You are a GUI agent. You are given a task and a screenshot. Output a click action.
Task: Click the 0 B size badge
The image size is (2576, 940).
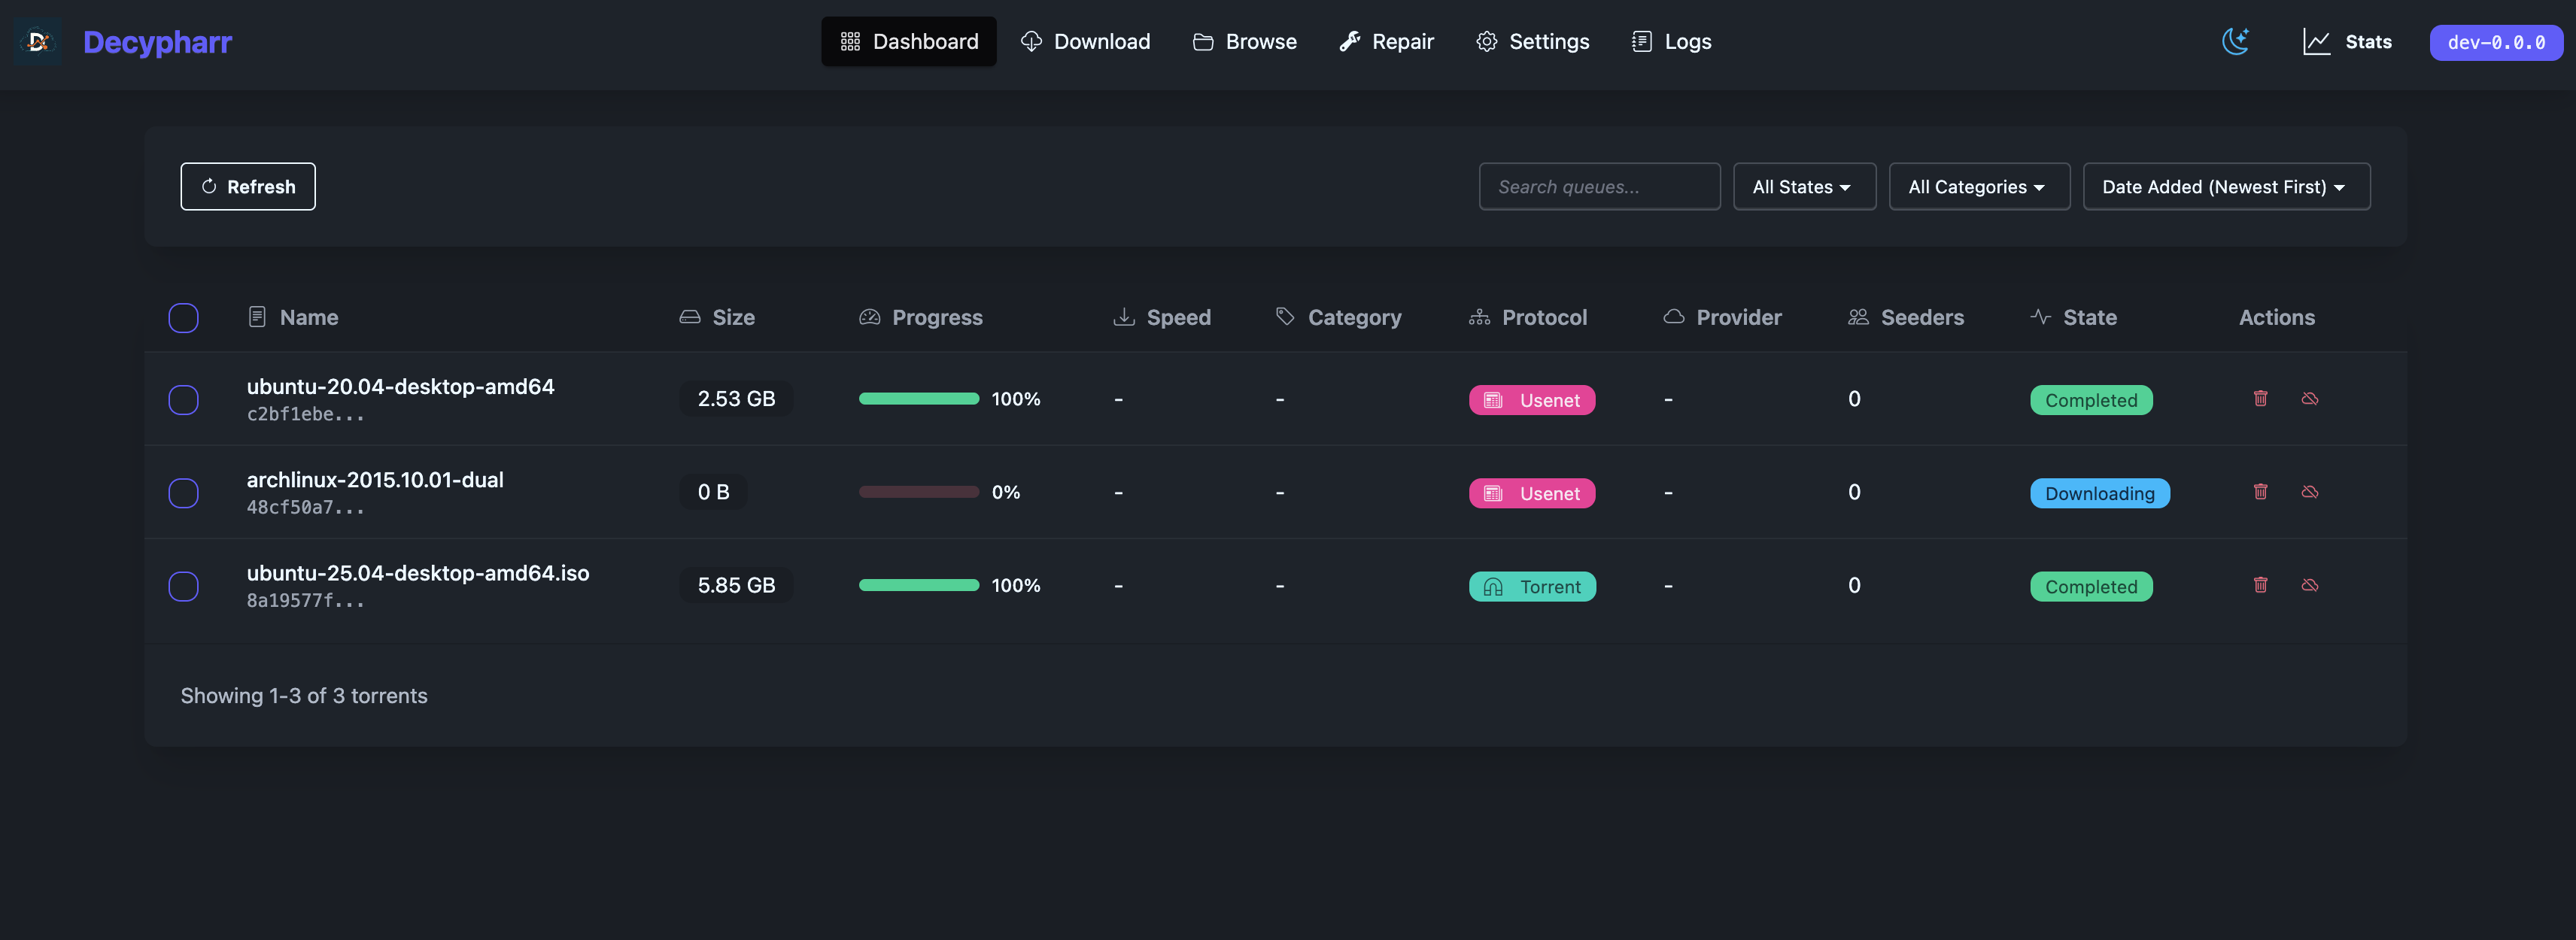point(713,492)
